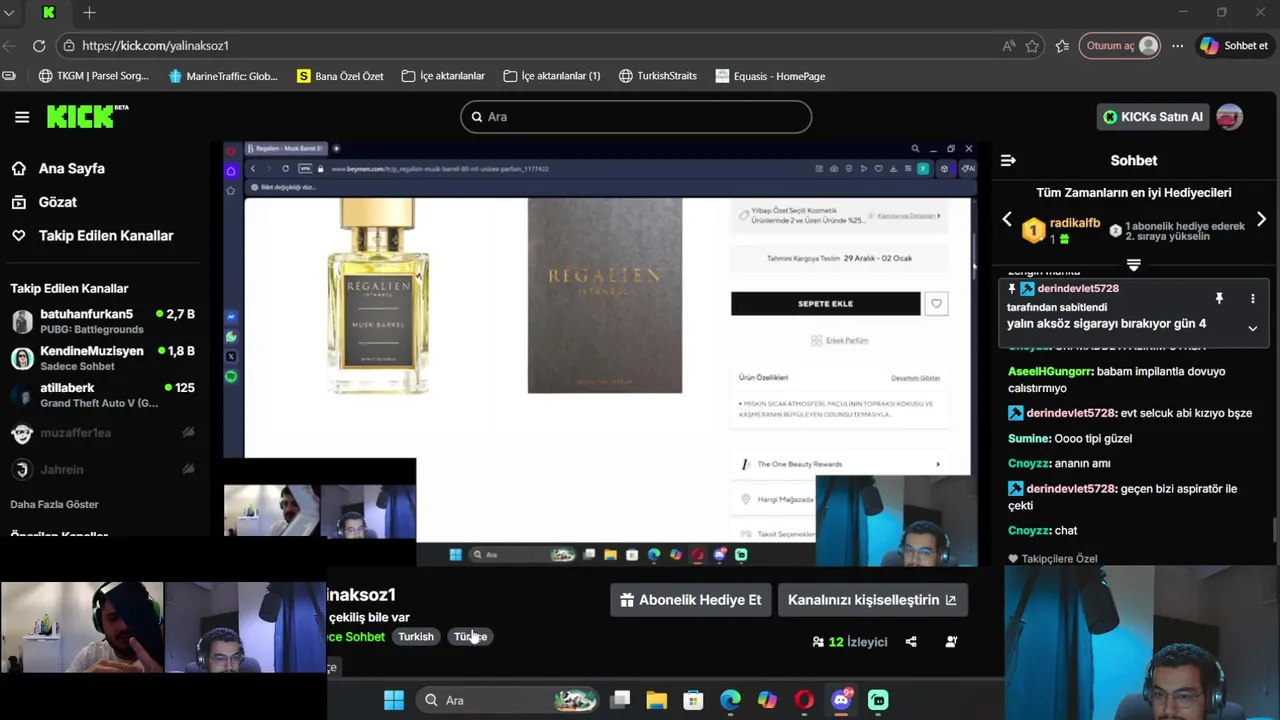
Task: Unpin the pinned chat message
Action: pyautogui.click(x=1219, y=298)
